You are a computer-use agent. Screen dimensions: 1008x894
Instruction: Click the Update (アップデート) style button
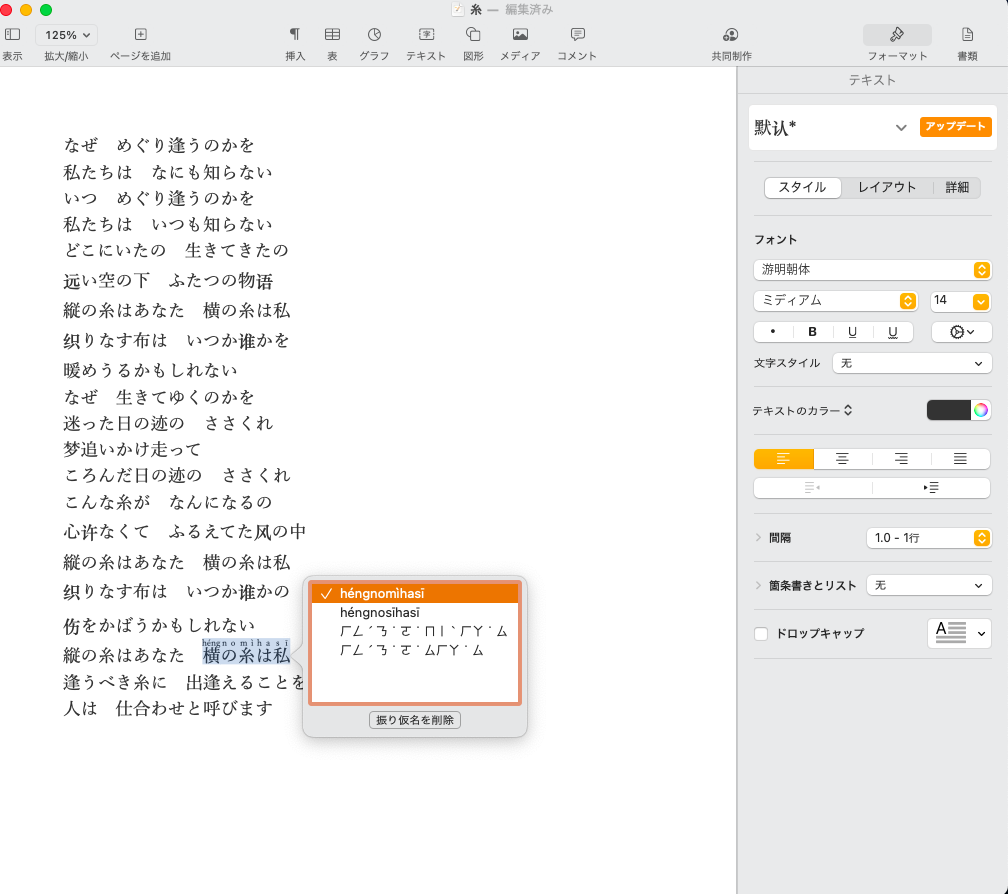(x=956, y=127)
